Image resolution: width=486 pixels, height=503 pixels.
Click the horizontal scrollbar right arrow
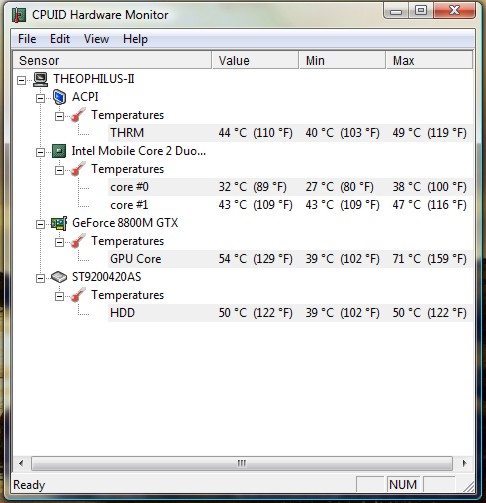pyautogui.click(x=464, y=463)
